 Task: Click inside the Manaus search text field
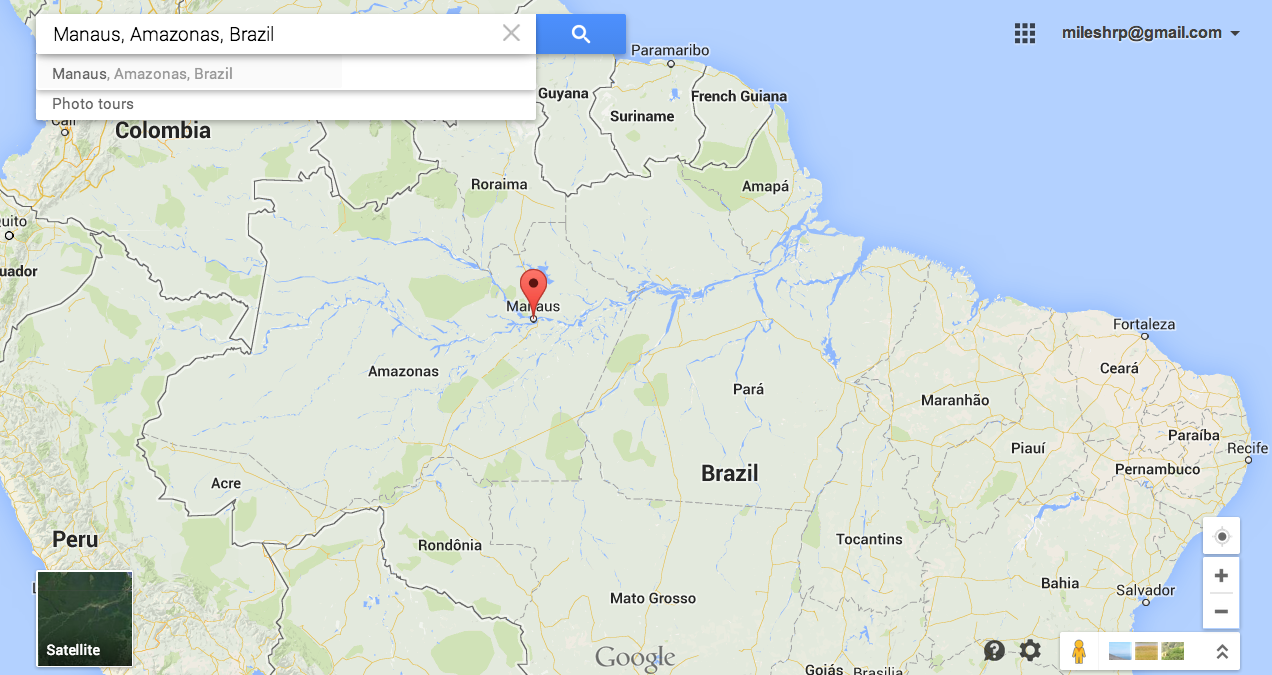(x=270, y=34)
